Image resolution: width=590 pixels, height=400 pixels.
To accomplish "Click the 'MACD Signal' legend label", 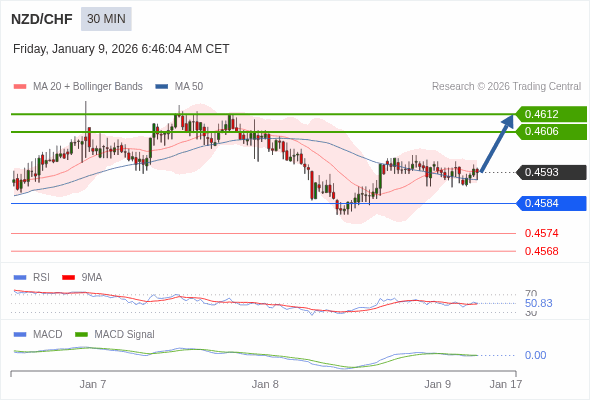I will coord(125,335).
